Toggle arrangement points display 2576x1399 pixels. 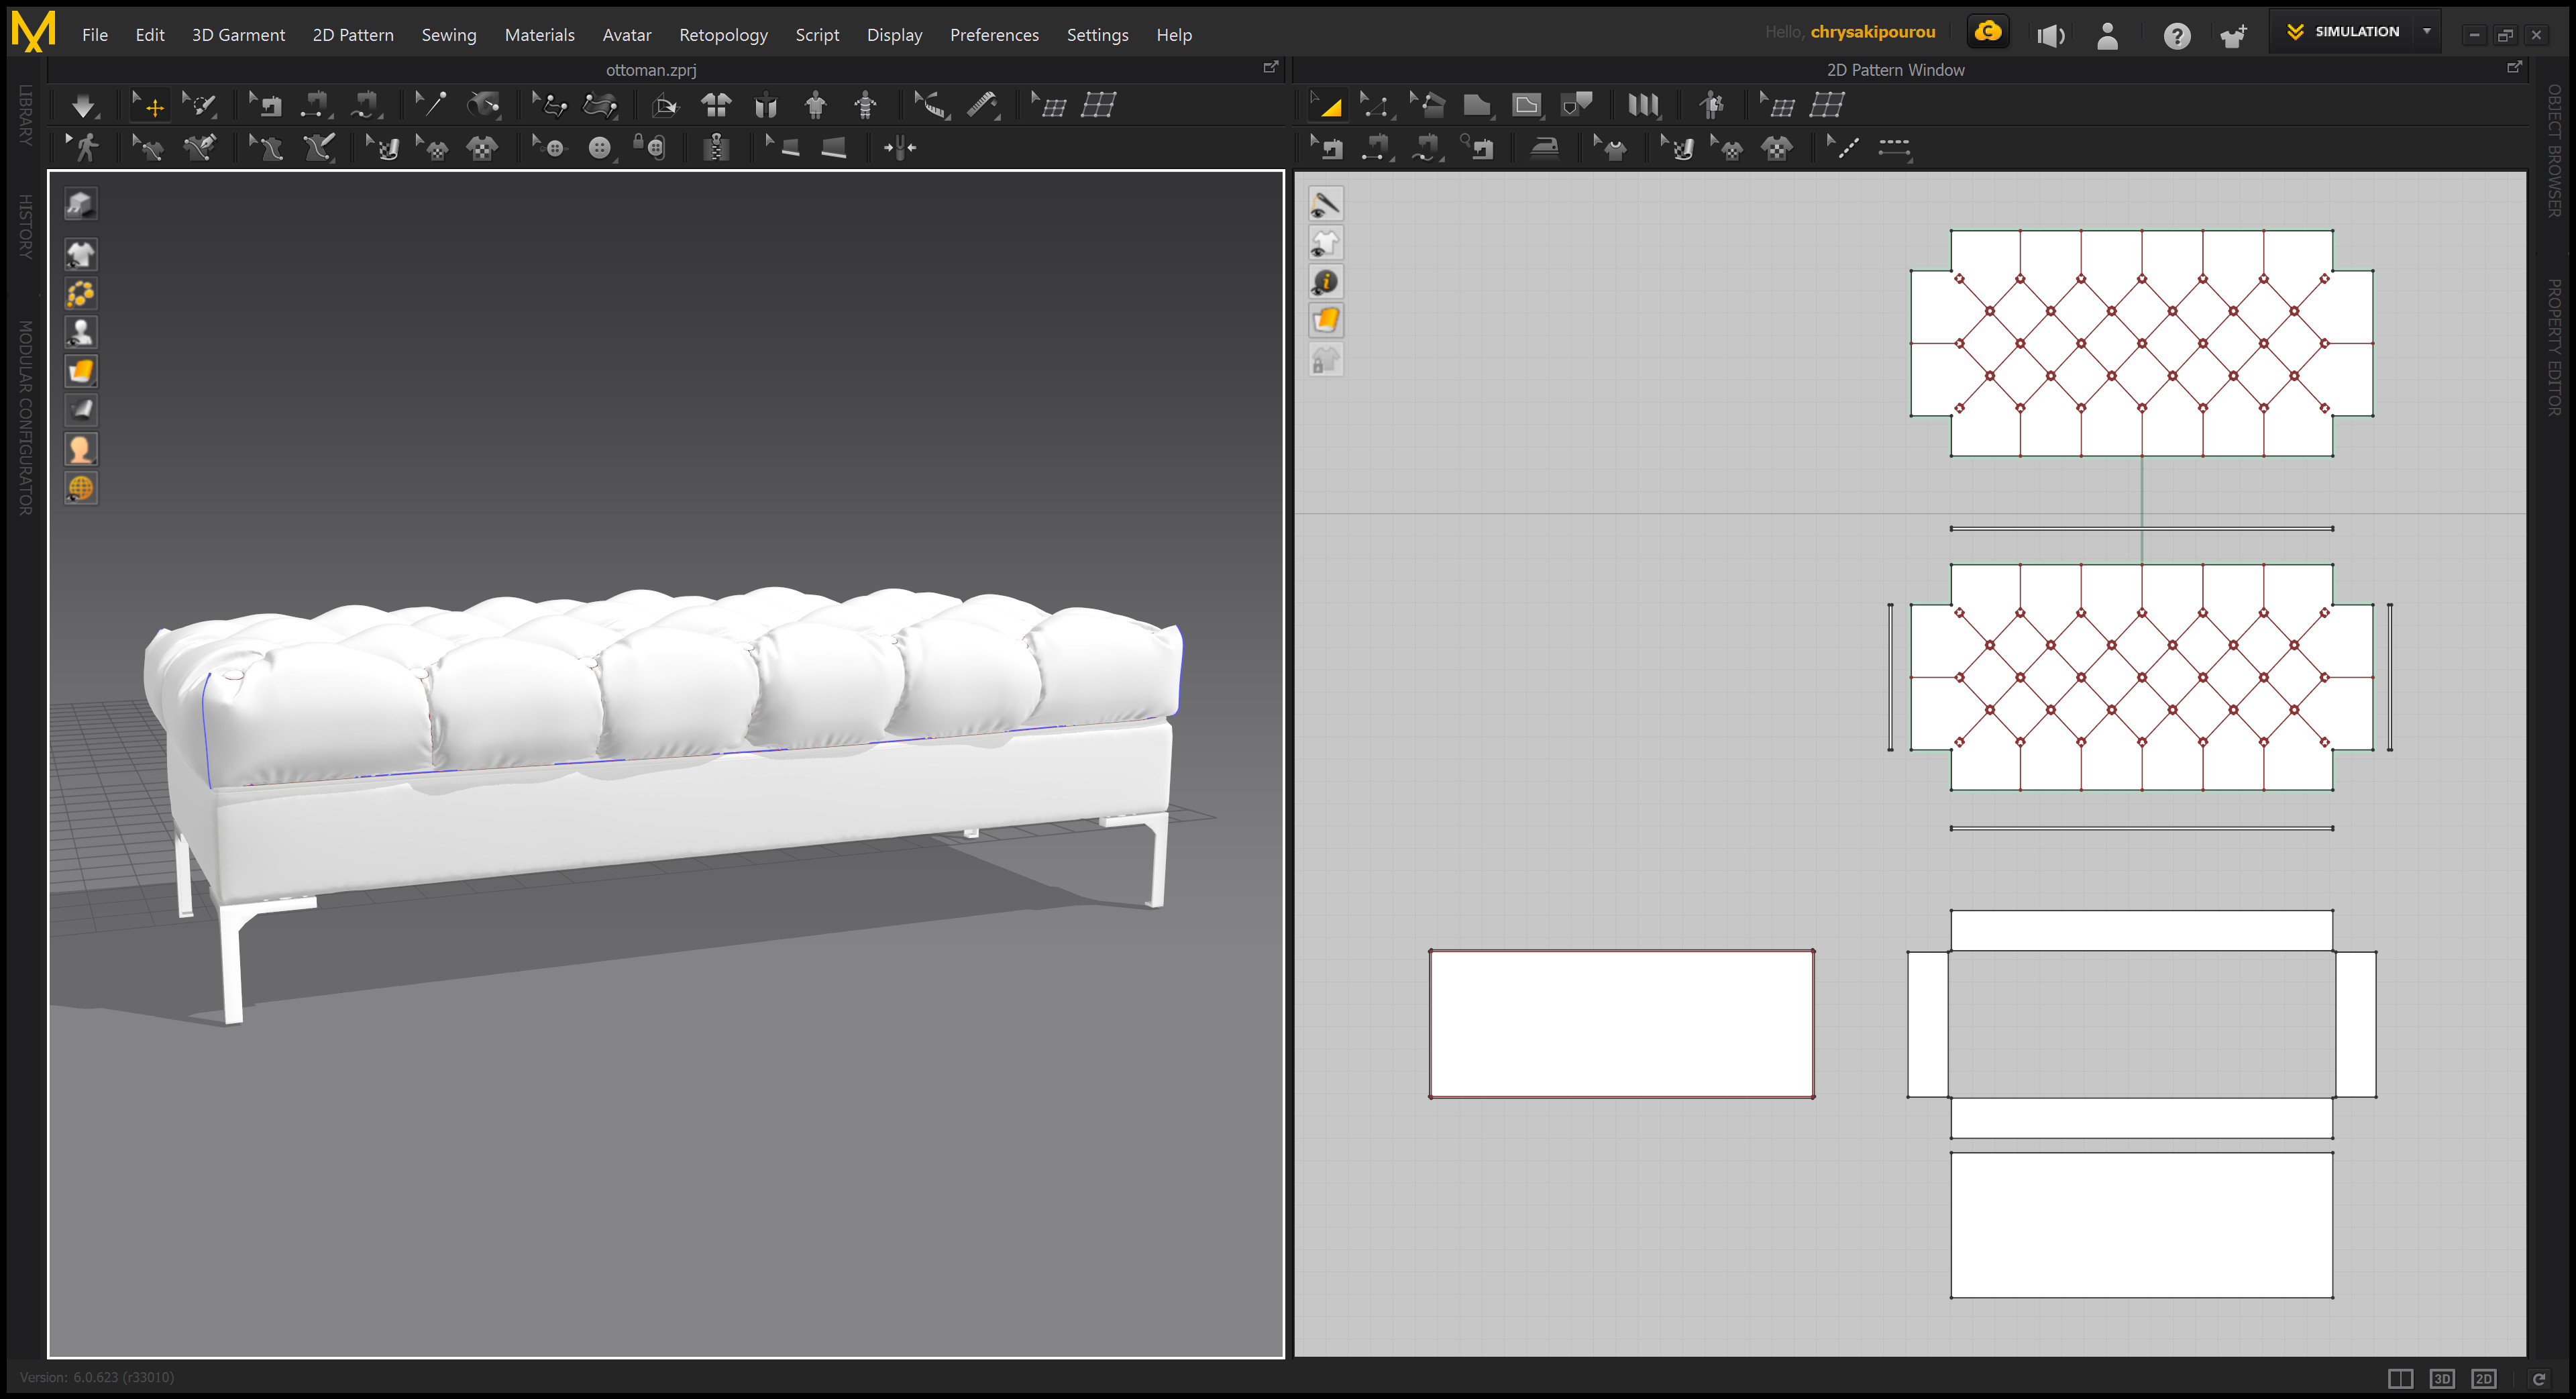[x=81, y=294]
